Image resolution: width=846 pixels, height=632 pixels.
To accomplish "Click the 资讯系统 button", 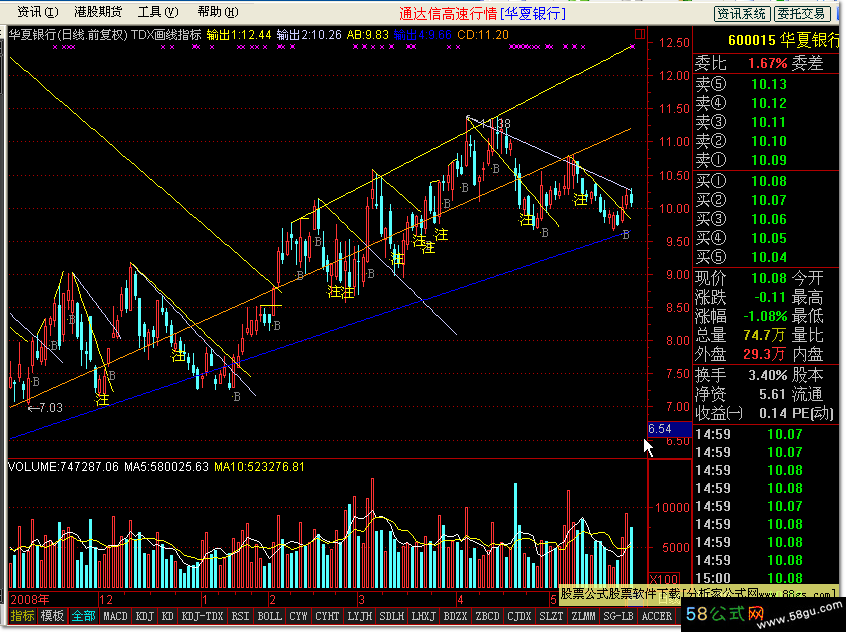I will (x=741, y=13).
